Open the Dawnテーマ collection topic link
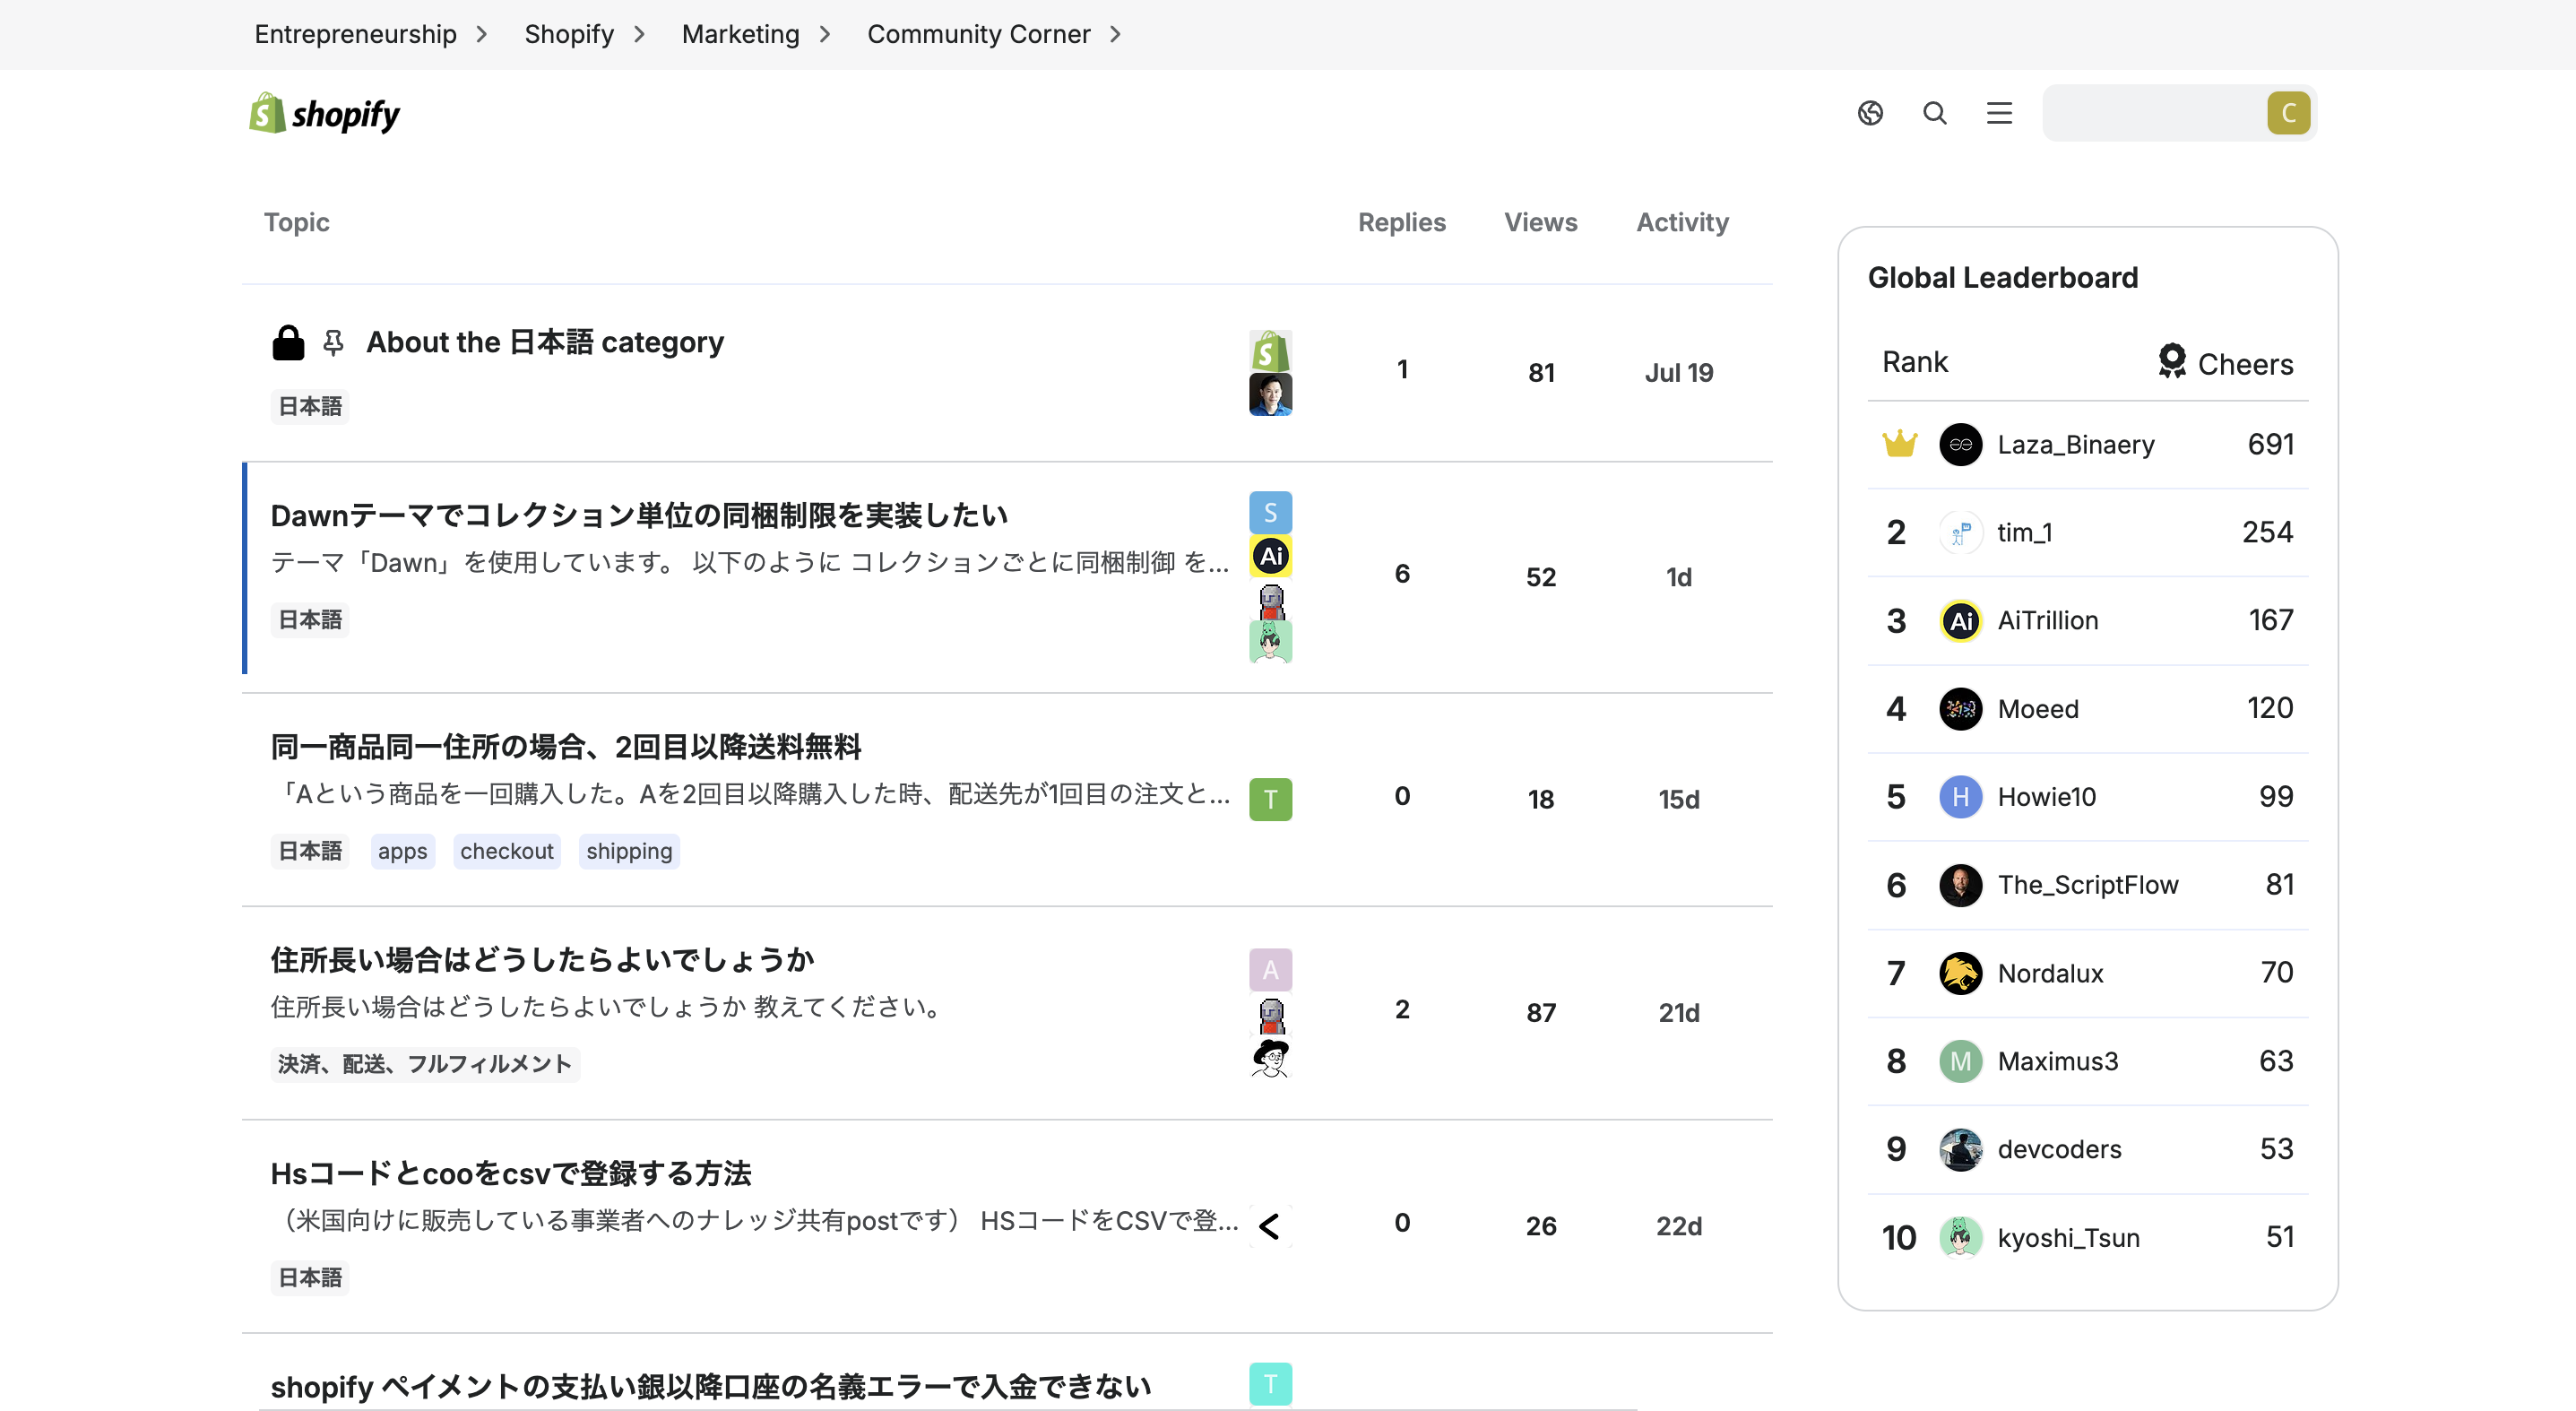The height and width of the screenshot is (1411, 2576). [x=639, y=515]
